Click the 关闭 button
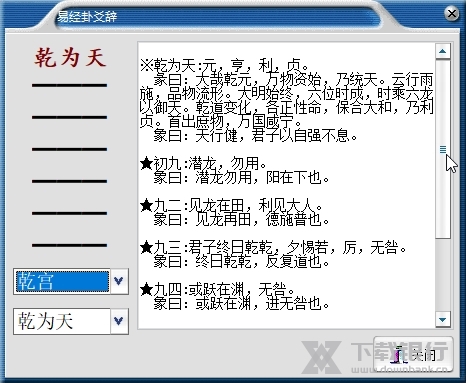466x383 pixels. [x=413, y=354]
